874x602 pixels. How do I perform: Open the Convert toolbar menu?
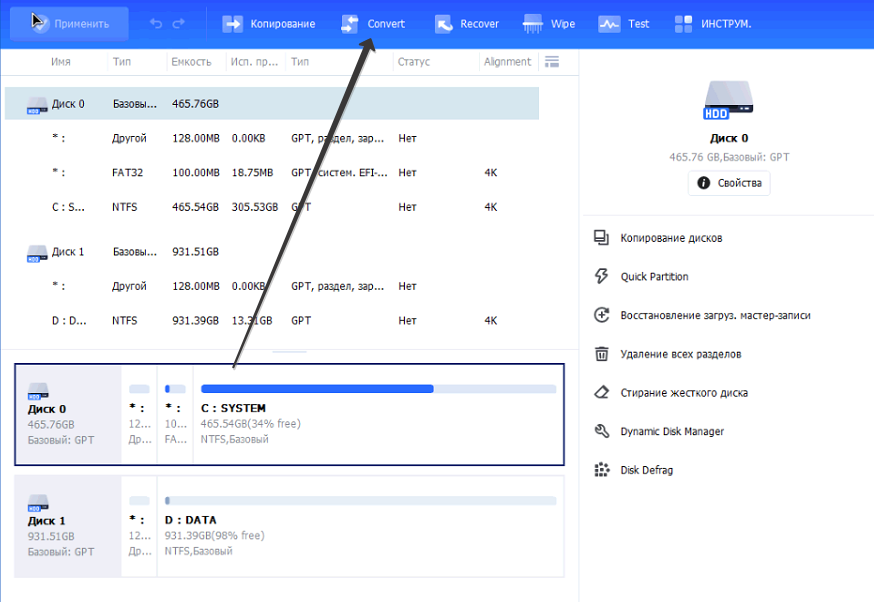pos(373,23)
